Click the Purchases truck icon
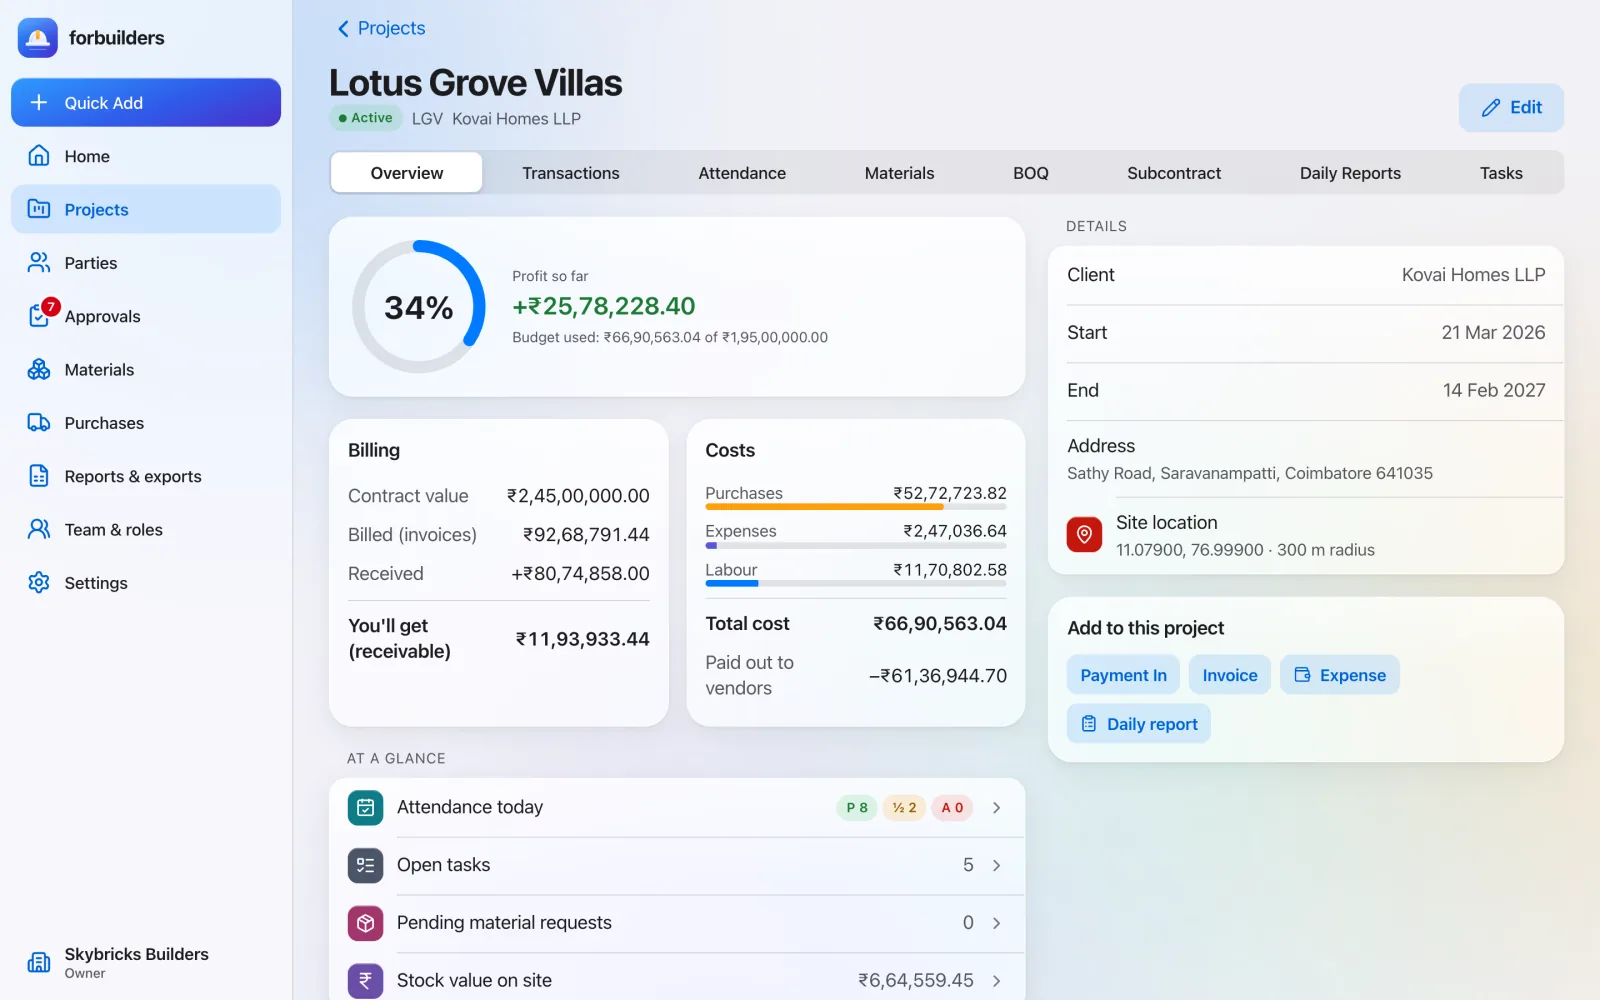Viewport: 1600px width, 1000px height. [x=39, y=423]
